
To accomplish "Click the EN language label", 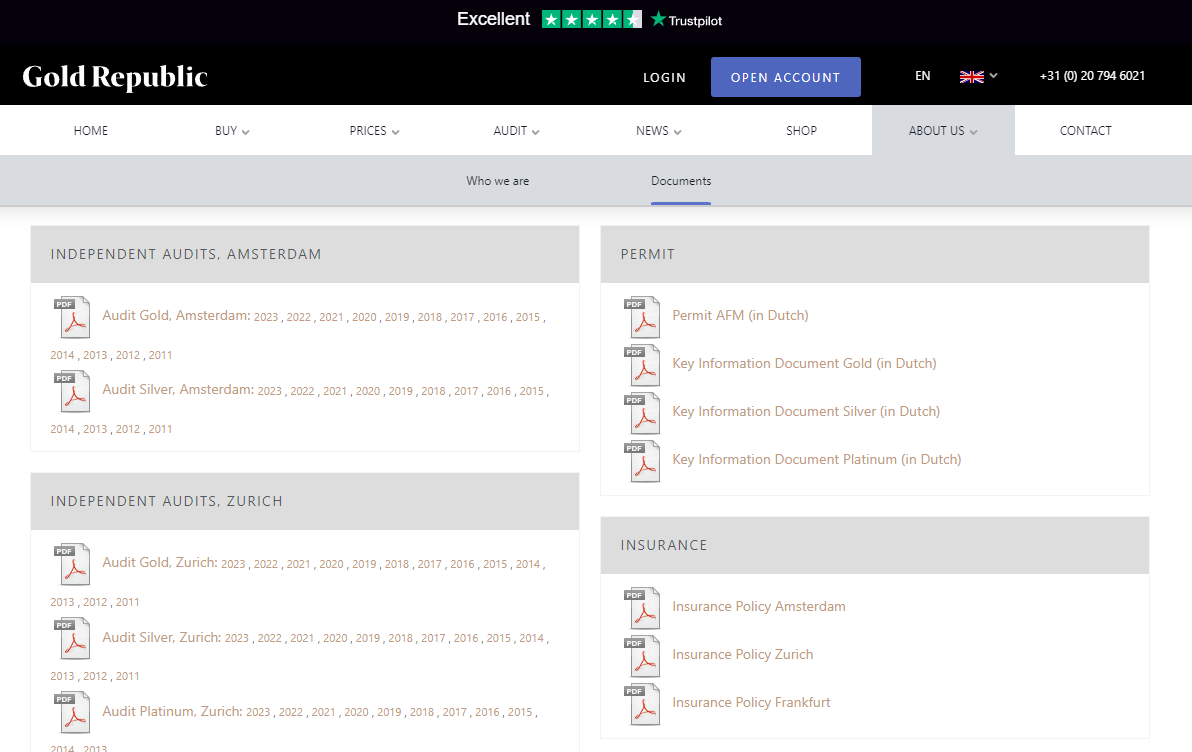I will (x=922, y=76).
